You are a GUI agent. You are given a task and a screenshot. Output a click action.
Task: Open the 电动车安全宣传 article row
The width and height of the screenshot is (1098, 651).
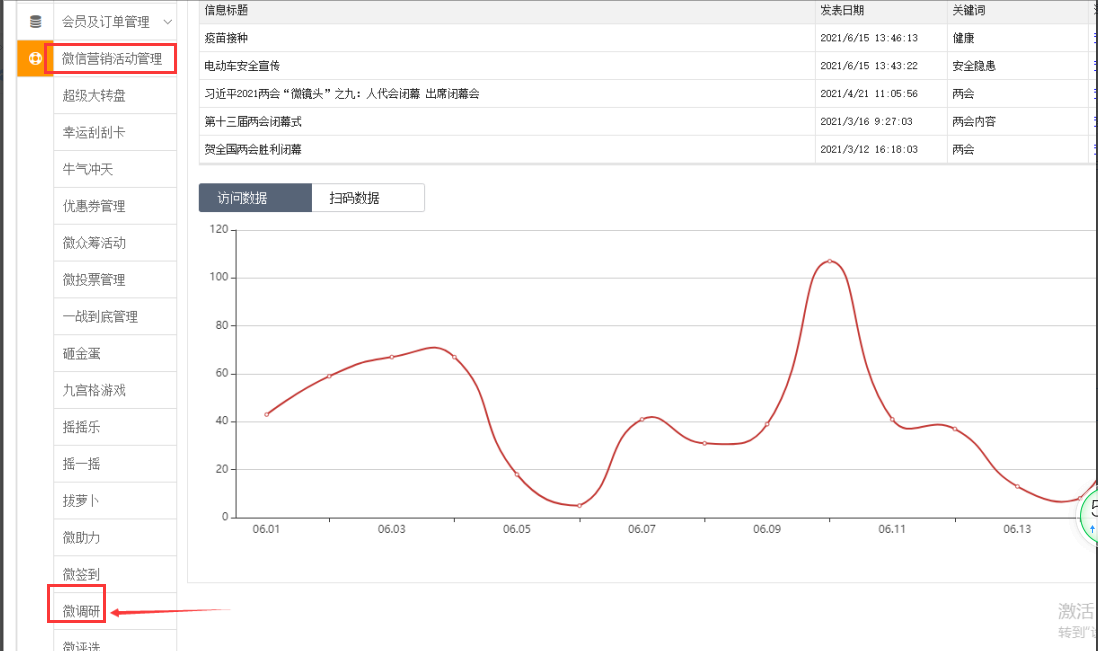(242, 66)
